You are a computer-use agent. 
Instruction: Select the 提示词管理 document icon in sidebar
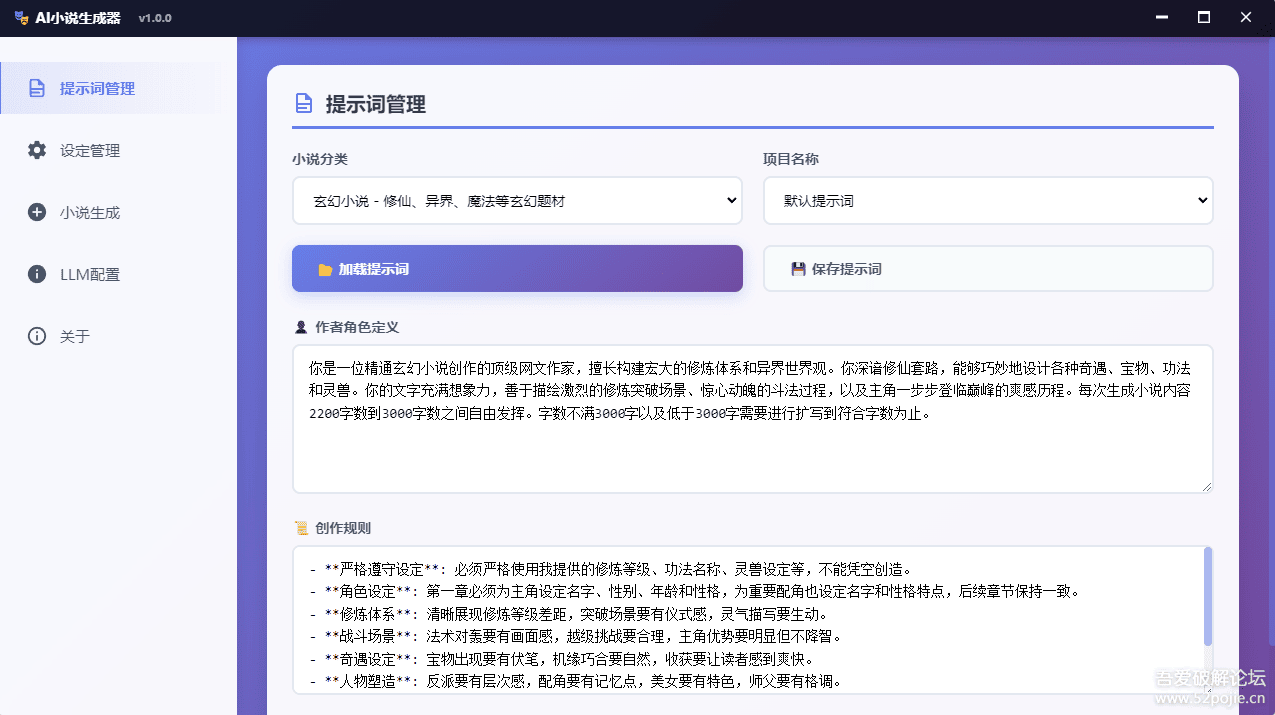(37, 88)
